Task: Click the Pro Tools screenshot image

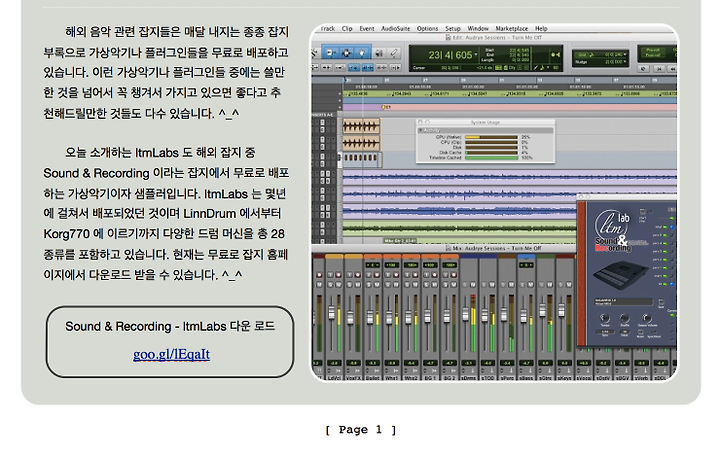Action: (494, 202)
